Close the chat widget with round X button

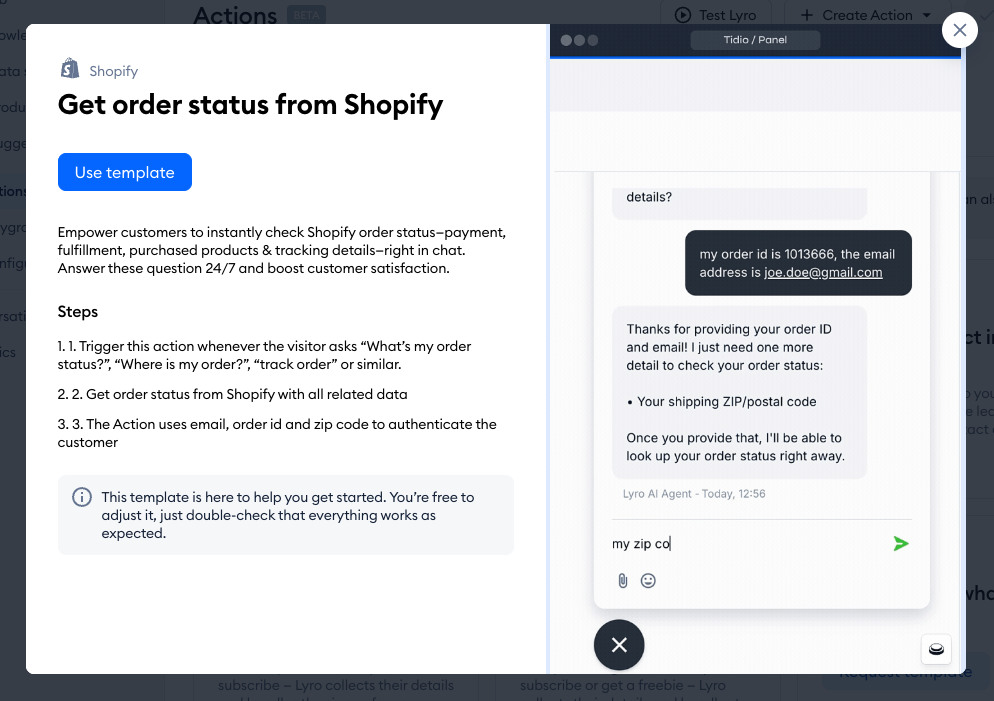(619, 645)
